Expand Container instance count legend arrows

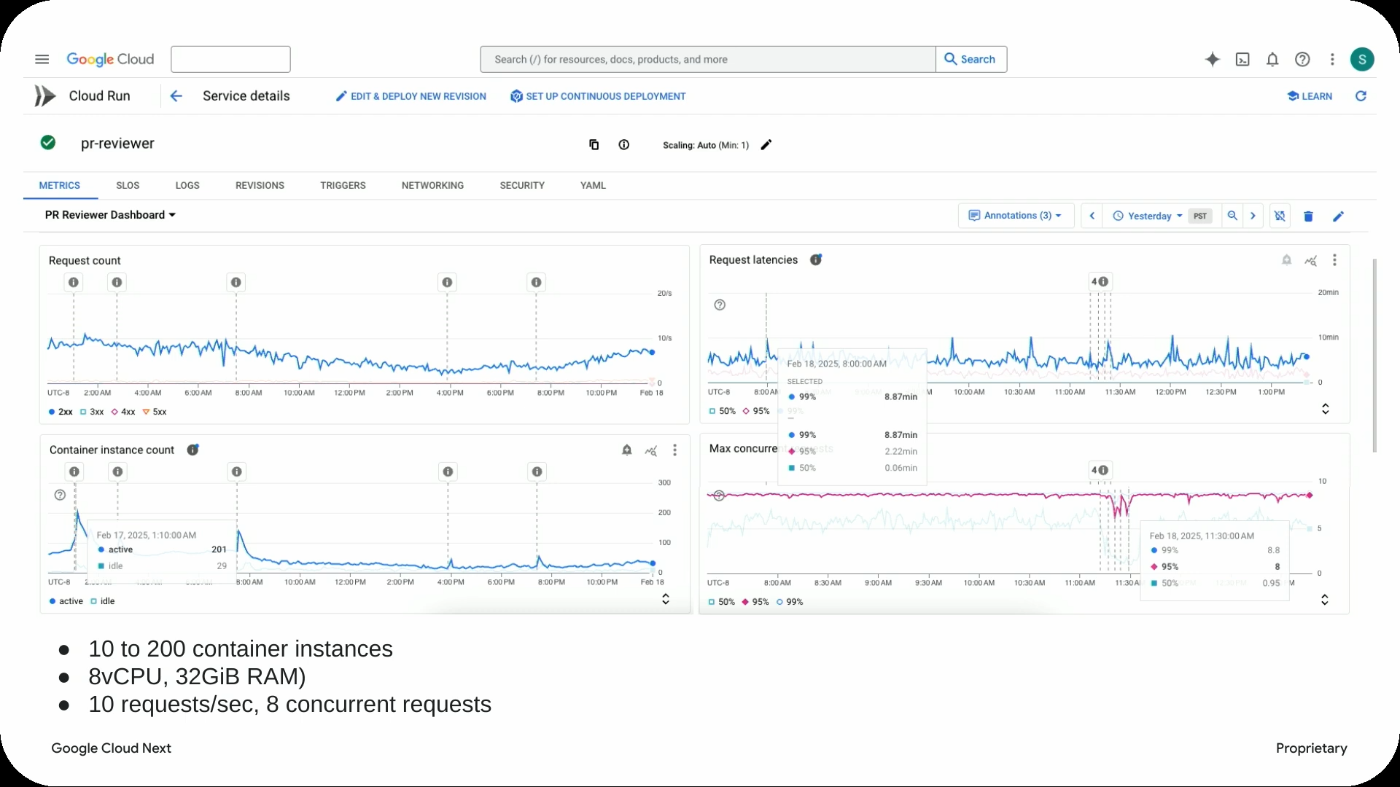pos(665,599)
